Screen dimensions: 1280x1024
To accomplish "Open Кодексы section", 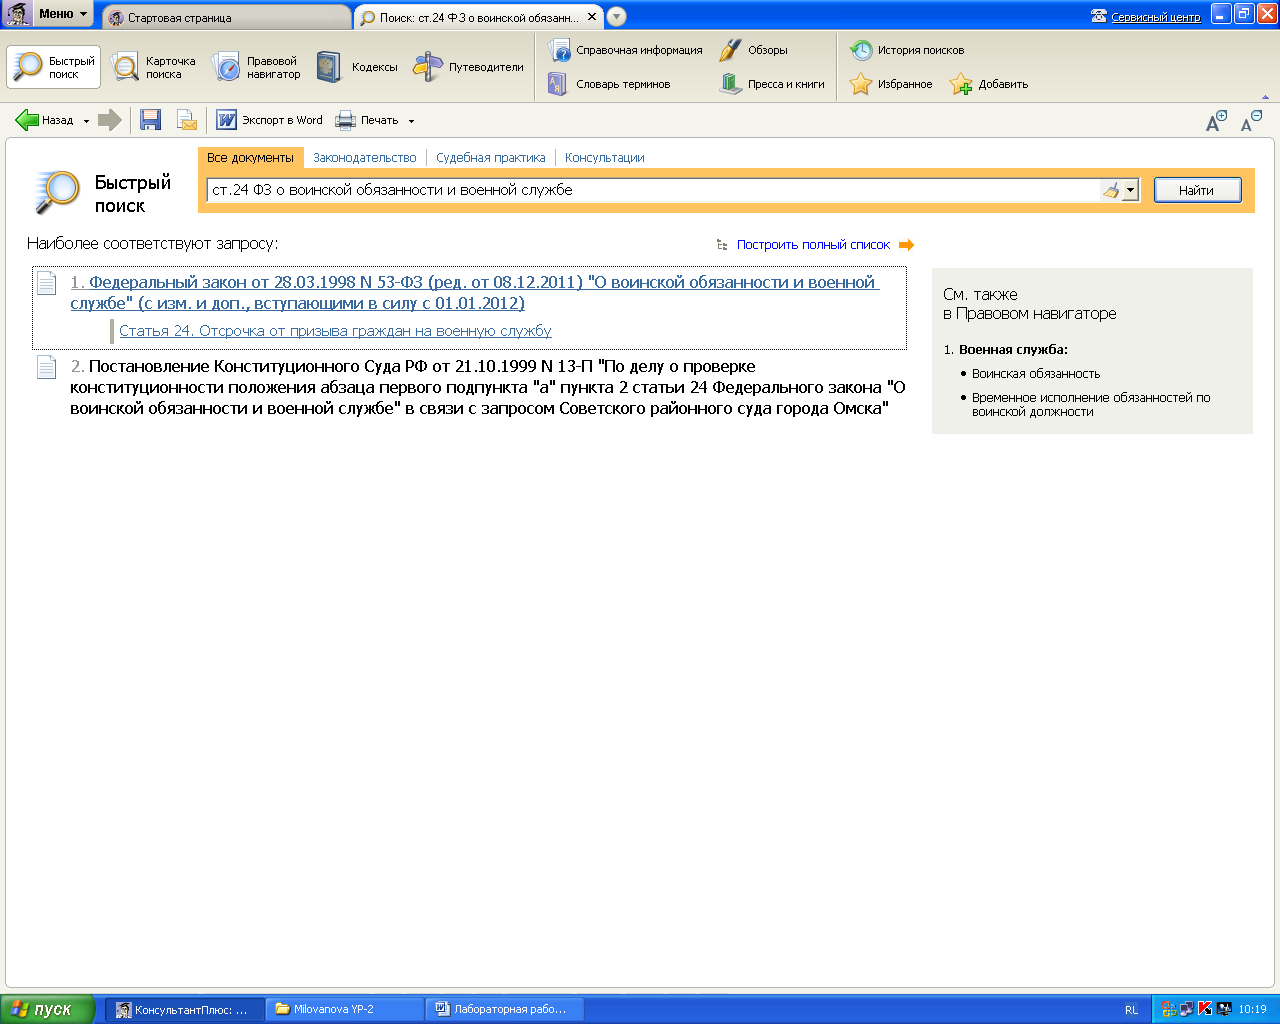I will point(356,67).
